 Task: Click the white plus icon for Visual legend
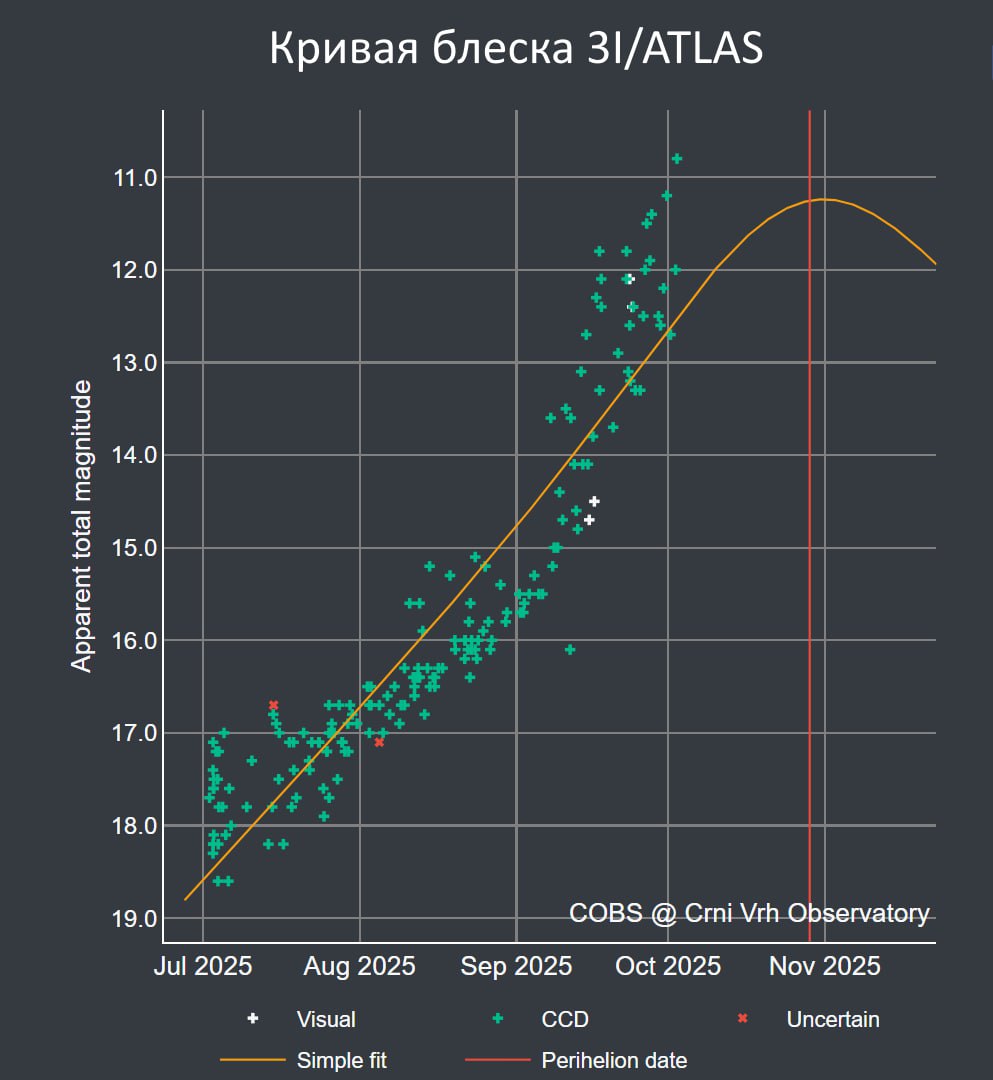pyautogui.click(x=252, y=1019)
